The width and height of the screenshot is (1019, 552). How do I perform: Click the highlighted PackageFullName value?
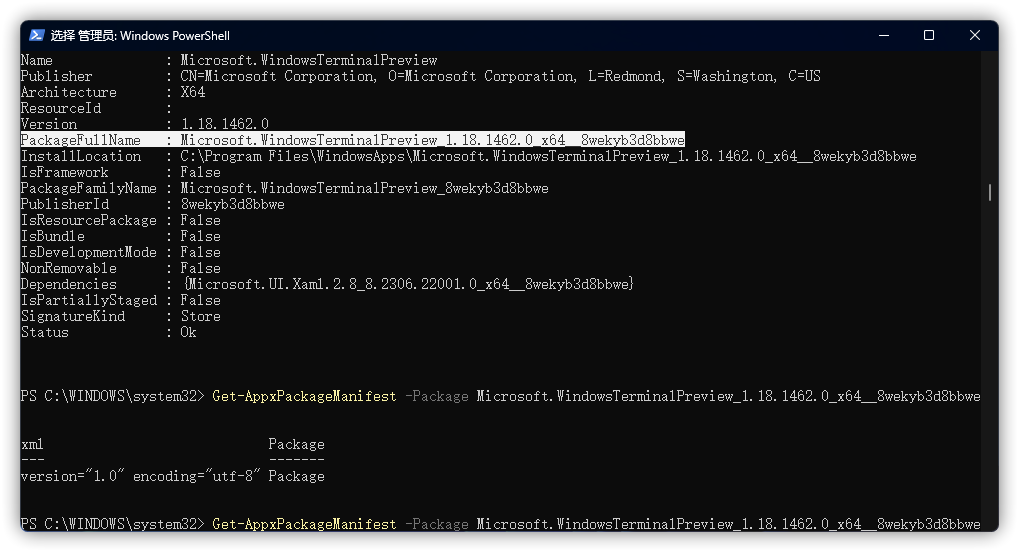(432, 140)
